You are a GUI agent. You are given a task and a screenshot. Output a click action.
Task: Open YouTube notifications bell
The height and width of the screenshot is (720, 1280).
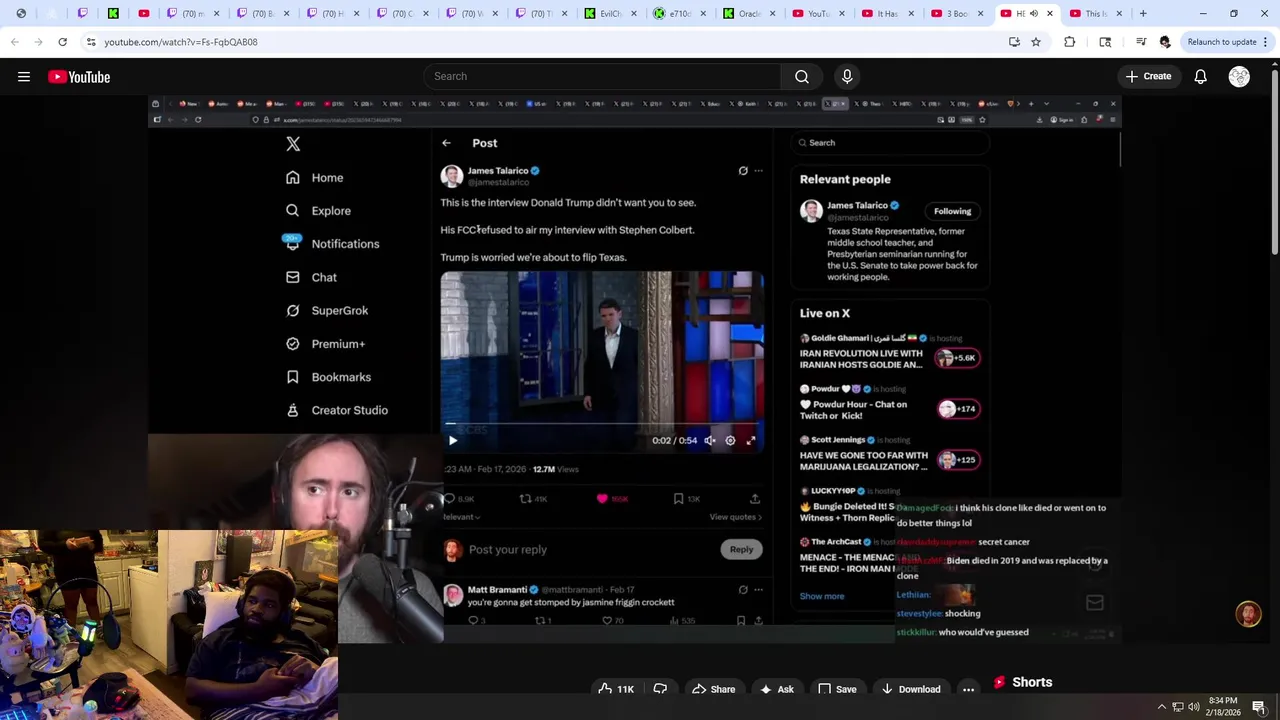[x=1200, y=77]
